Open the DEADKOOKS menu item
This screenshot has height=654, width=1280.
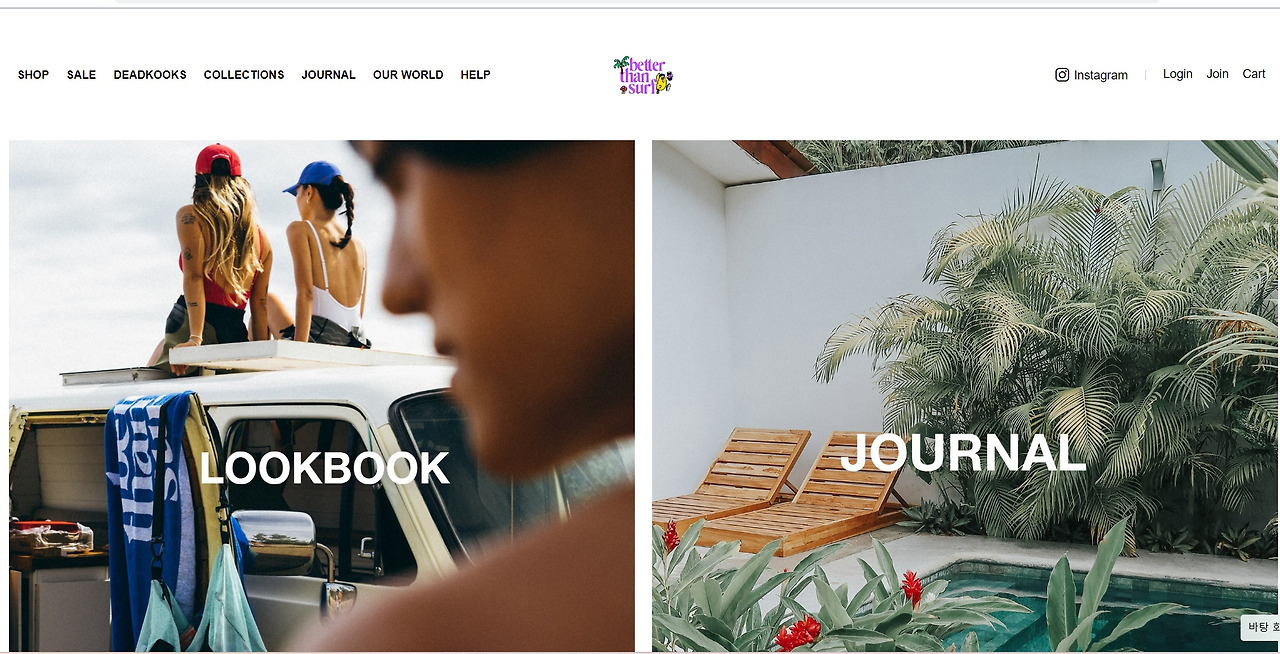(150, 75)
